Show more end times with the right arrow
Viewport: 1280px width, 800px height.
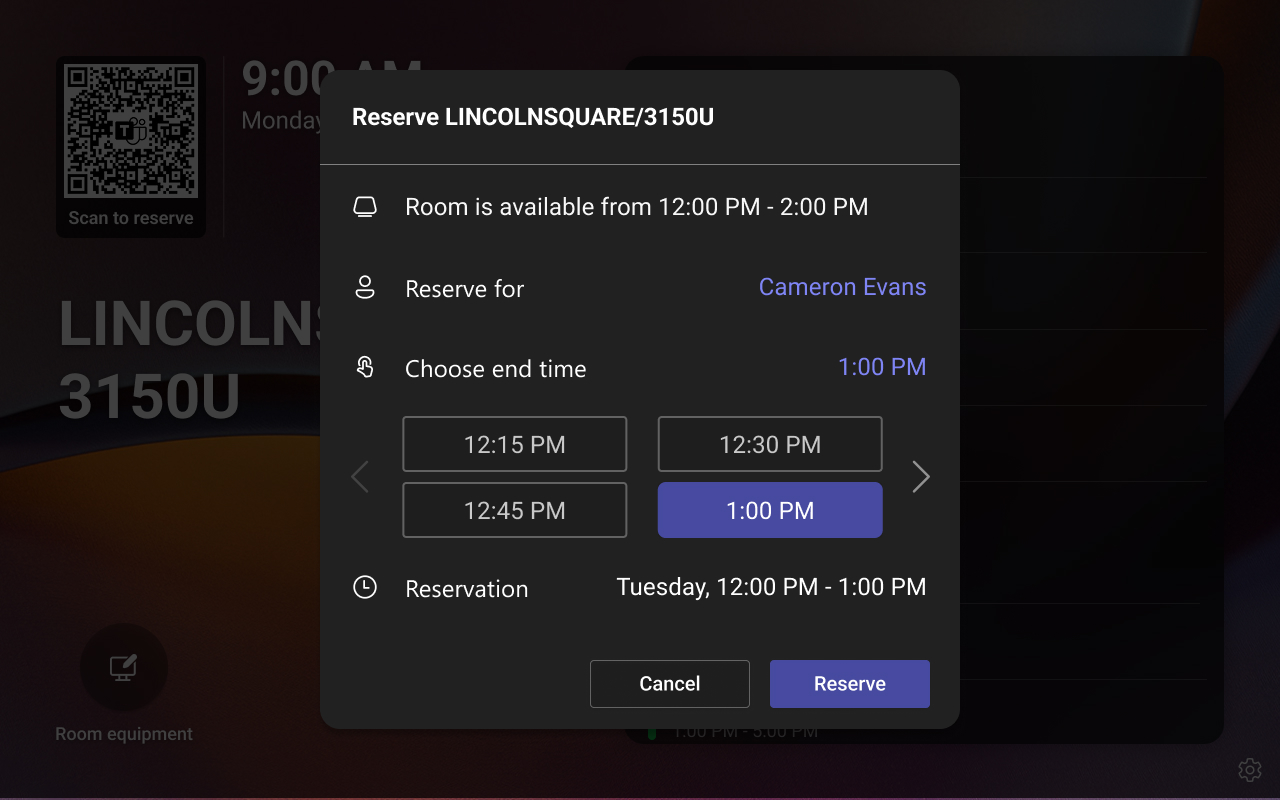tap(920, 477)
